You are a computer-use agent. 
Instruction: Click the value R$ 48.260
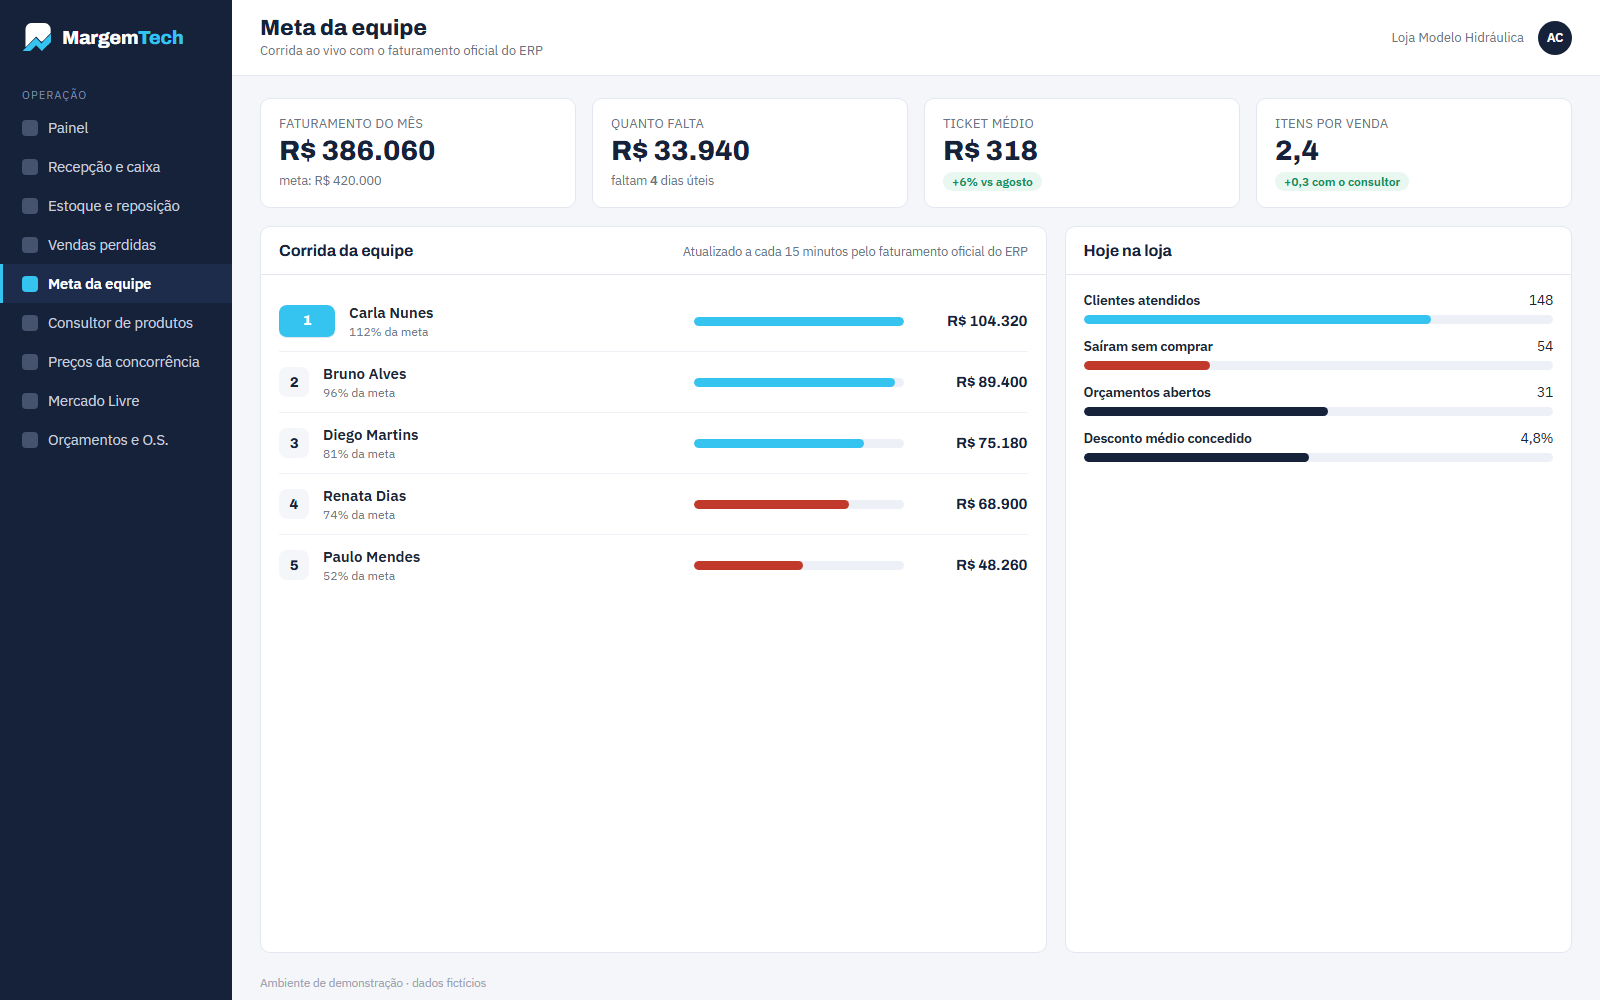coord(992,565)
